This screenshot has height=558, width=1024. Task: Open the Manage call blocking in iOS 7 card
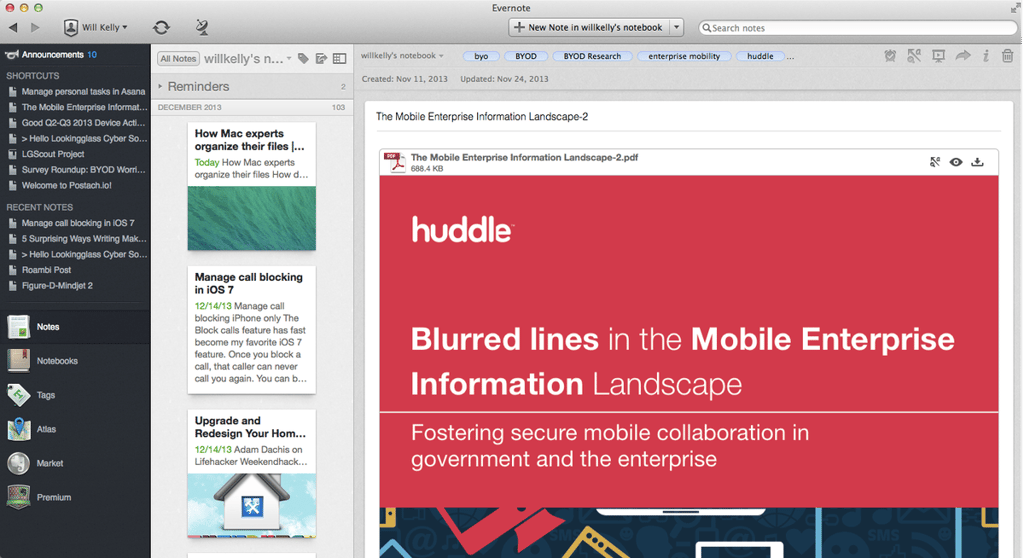(251, 330)
